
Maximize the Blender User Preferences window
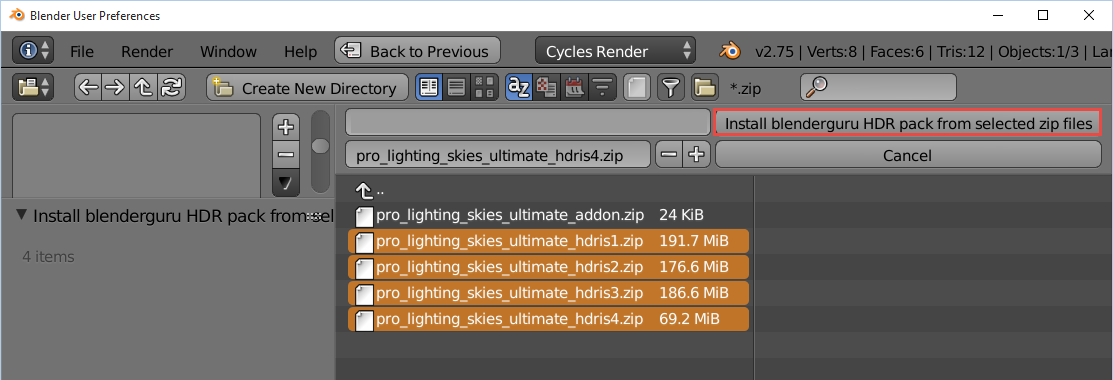[1043, 15]
